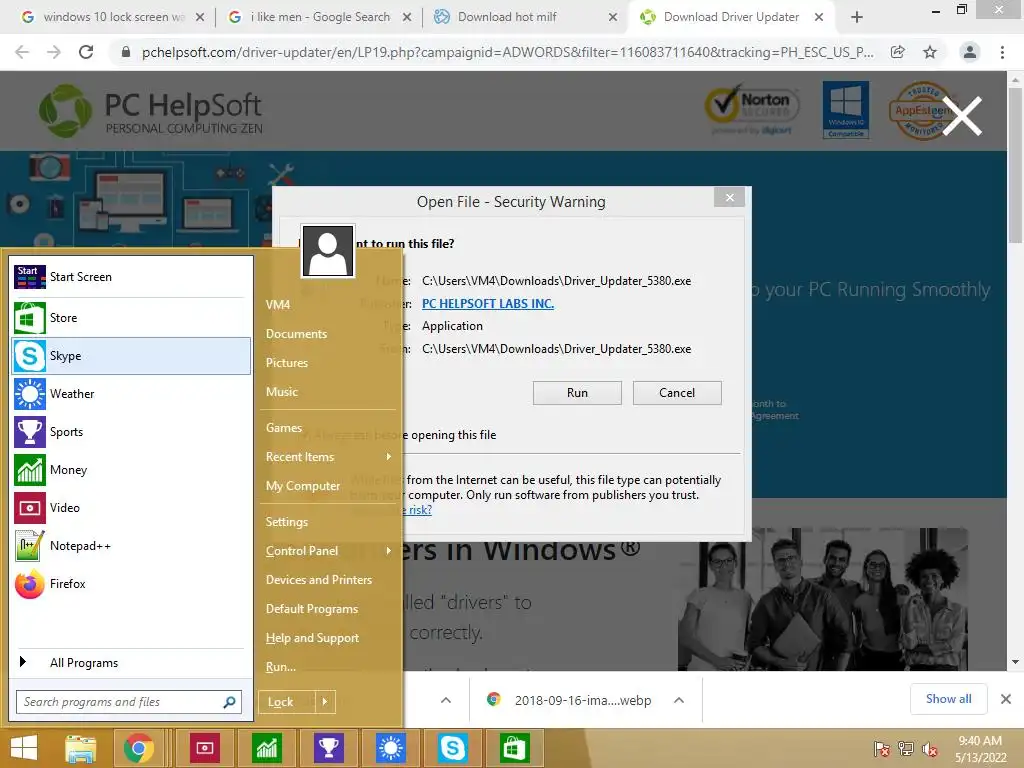The width and height of the screenshot is (1024, 768).
Task: Open the Video app in Start menu
Action: (131, 507)
